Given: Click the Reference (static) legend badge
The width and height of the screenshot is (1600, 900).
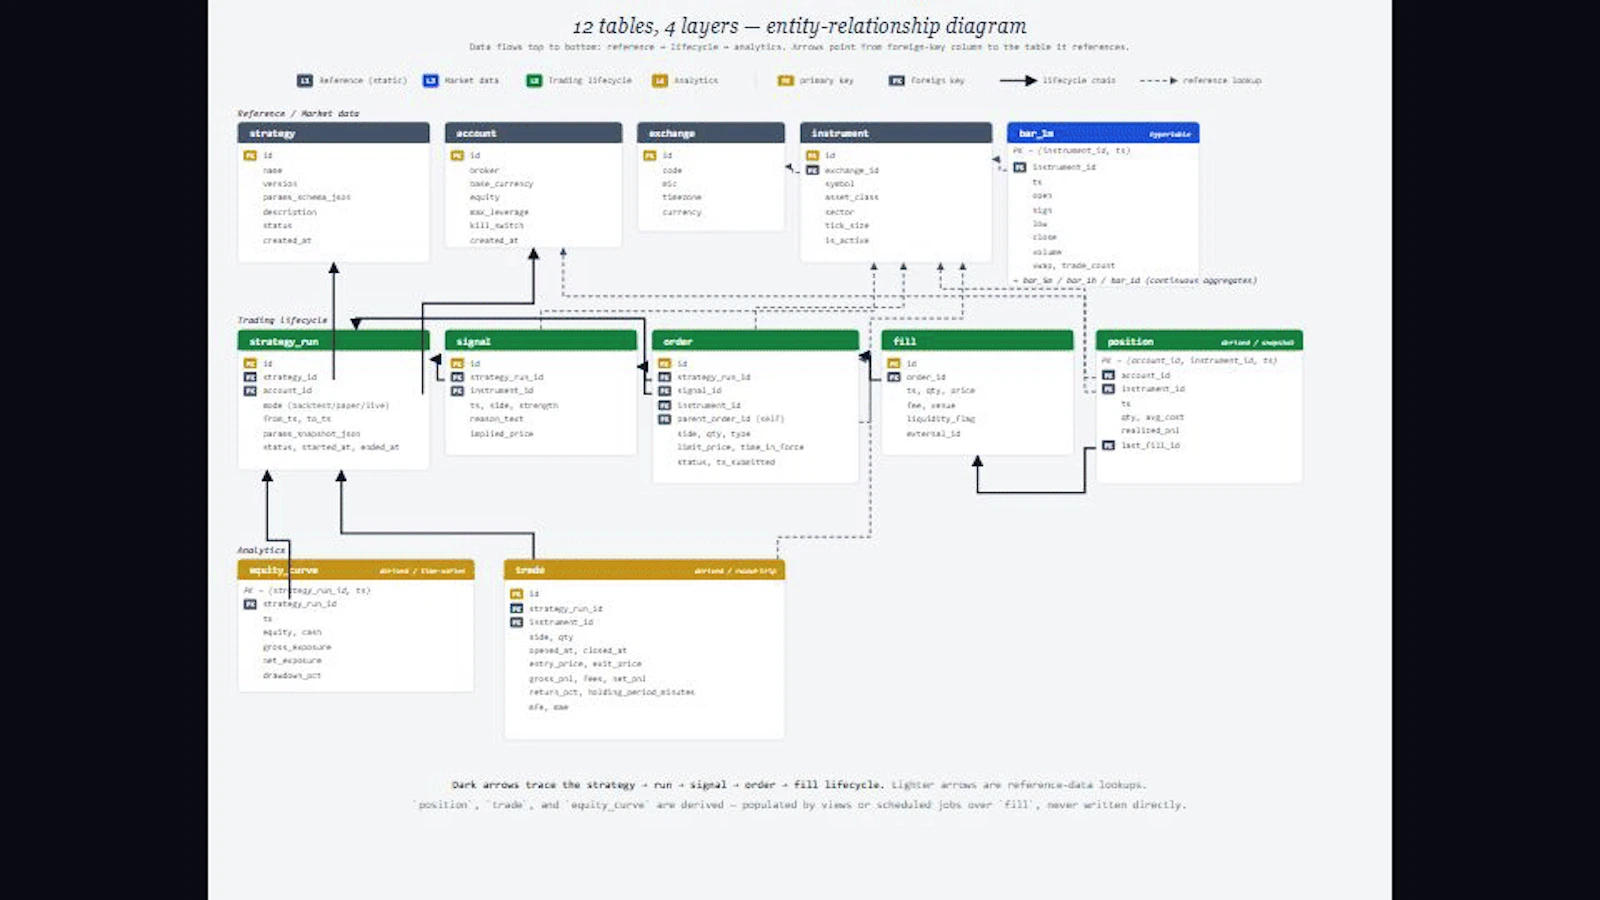Looking at the screenshot, I should [x=305, y=80].
